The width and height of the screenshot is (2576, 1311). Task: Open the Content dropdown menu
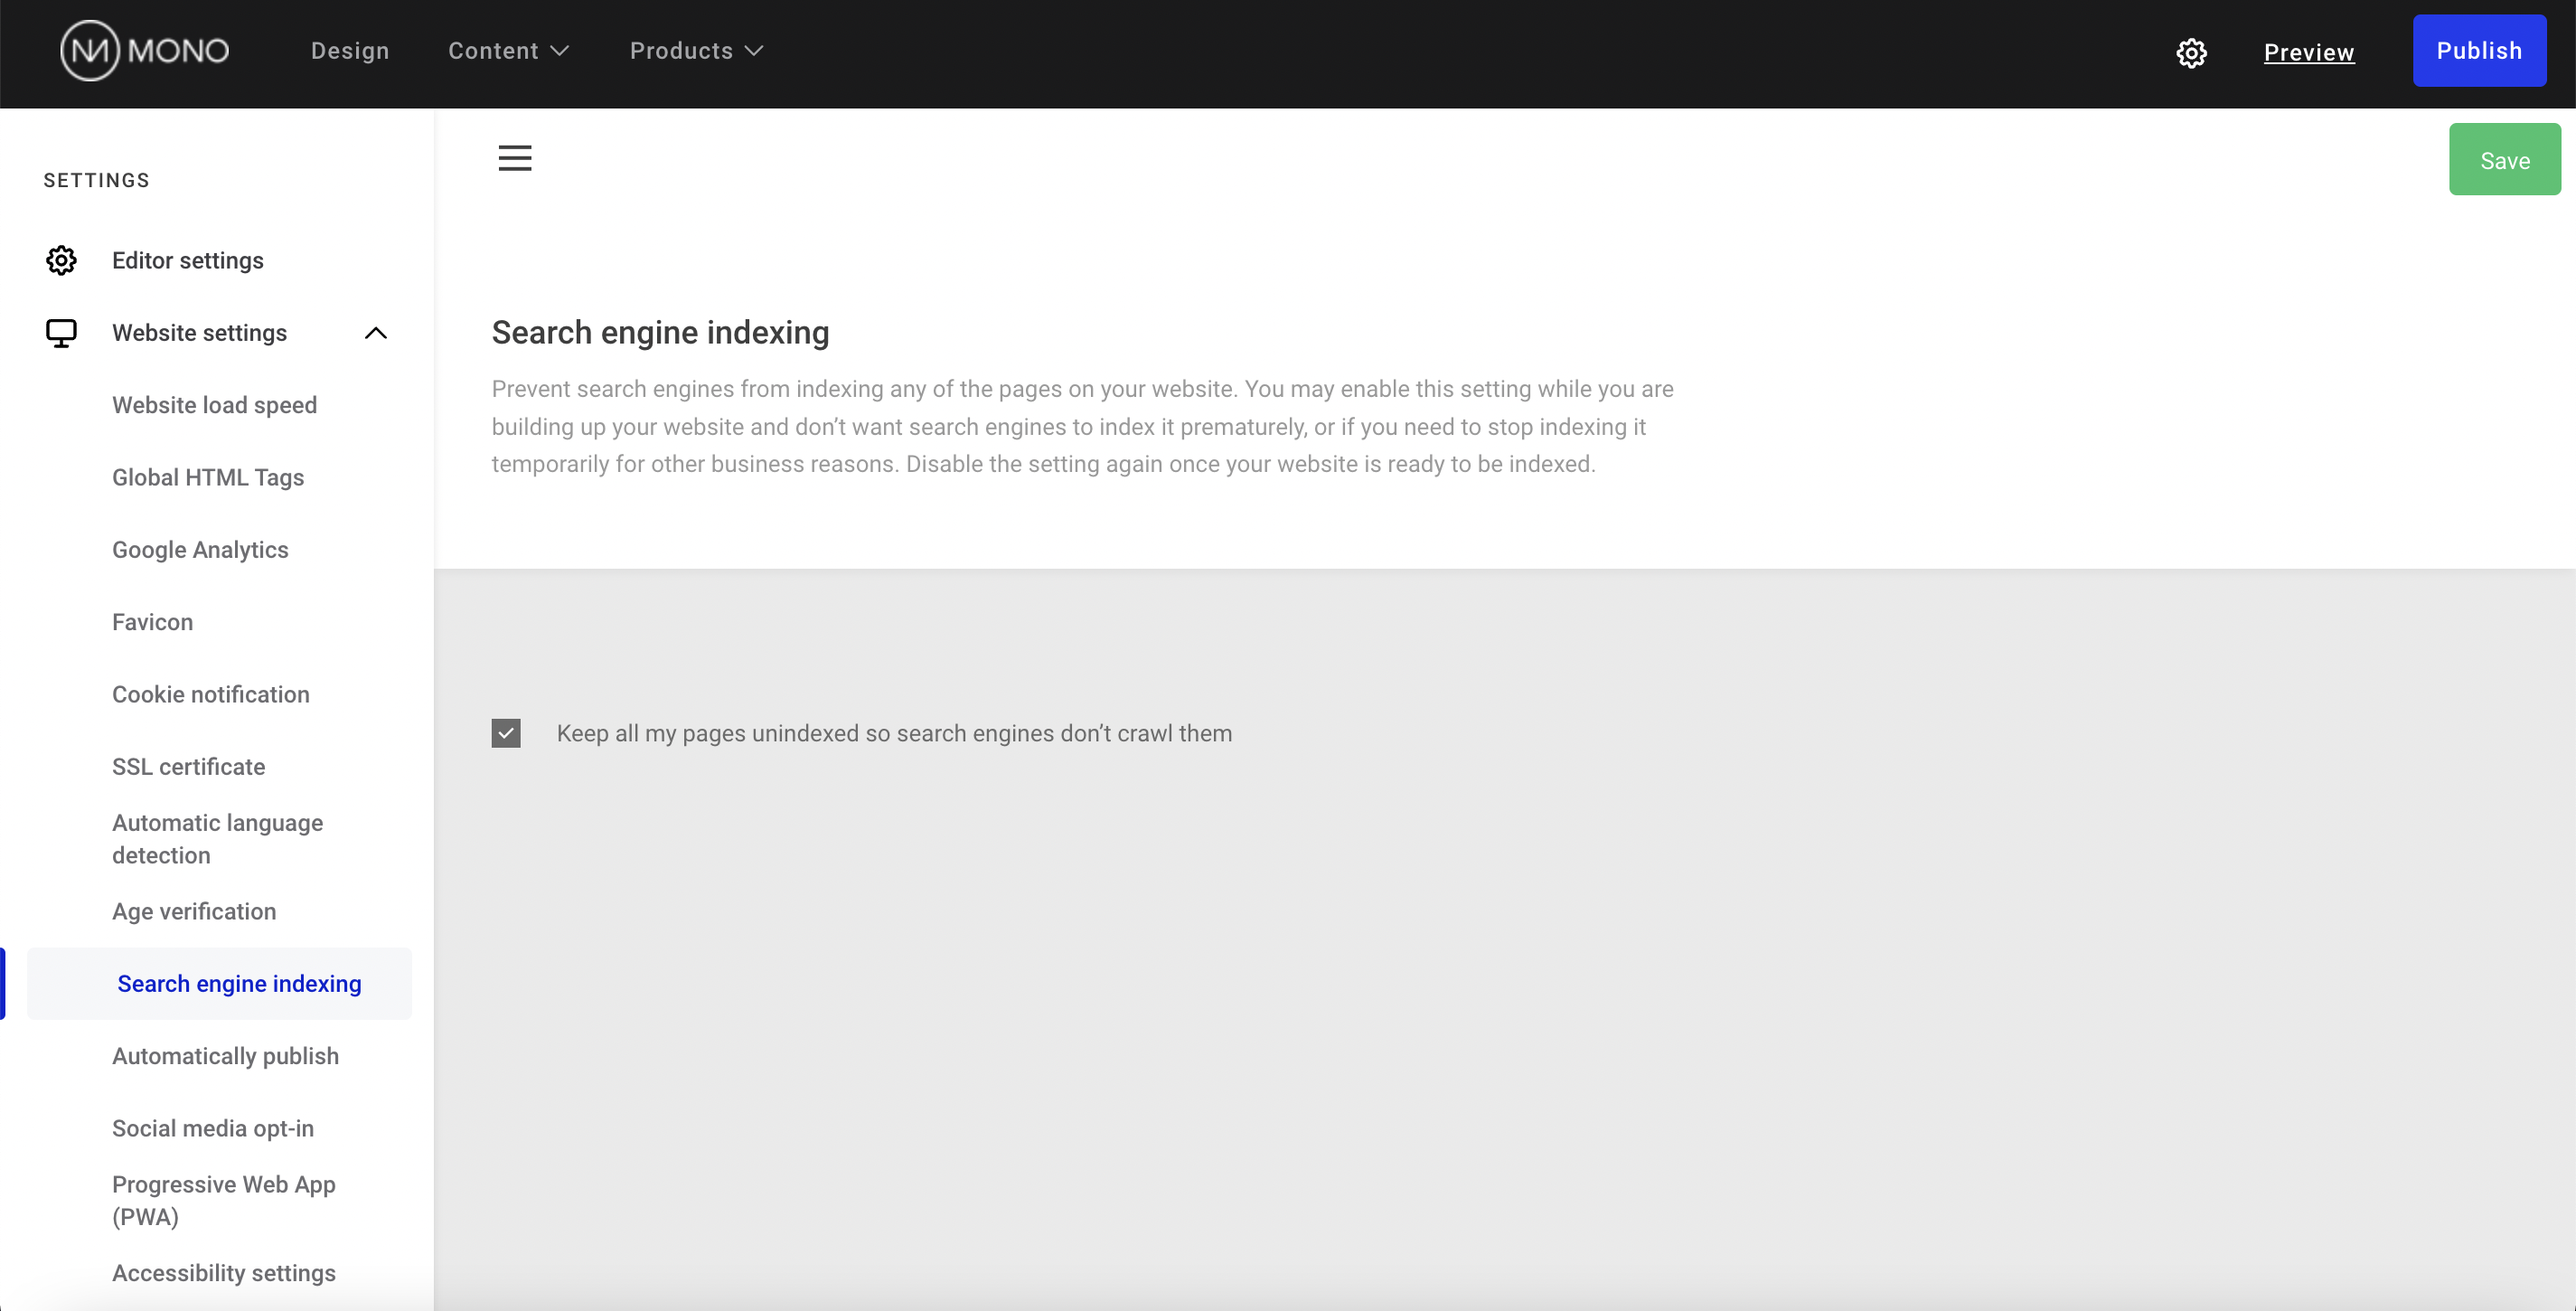tap(508, 51)
